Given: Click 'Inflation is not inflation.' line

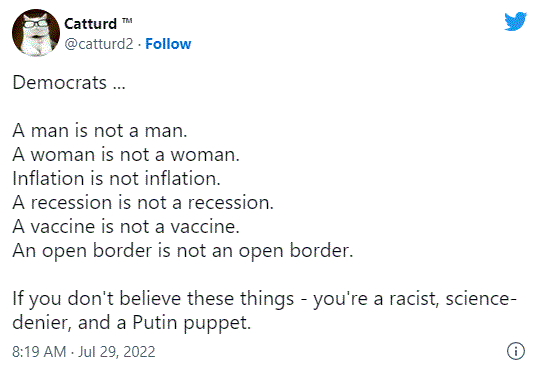Looking at the screenshot, I should 116,179.
